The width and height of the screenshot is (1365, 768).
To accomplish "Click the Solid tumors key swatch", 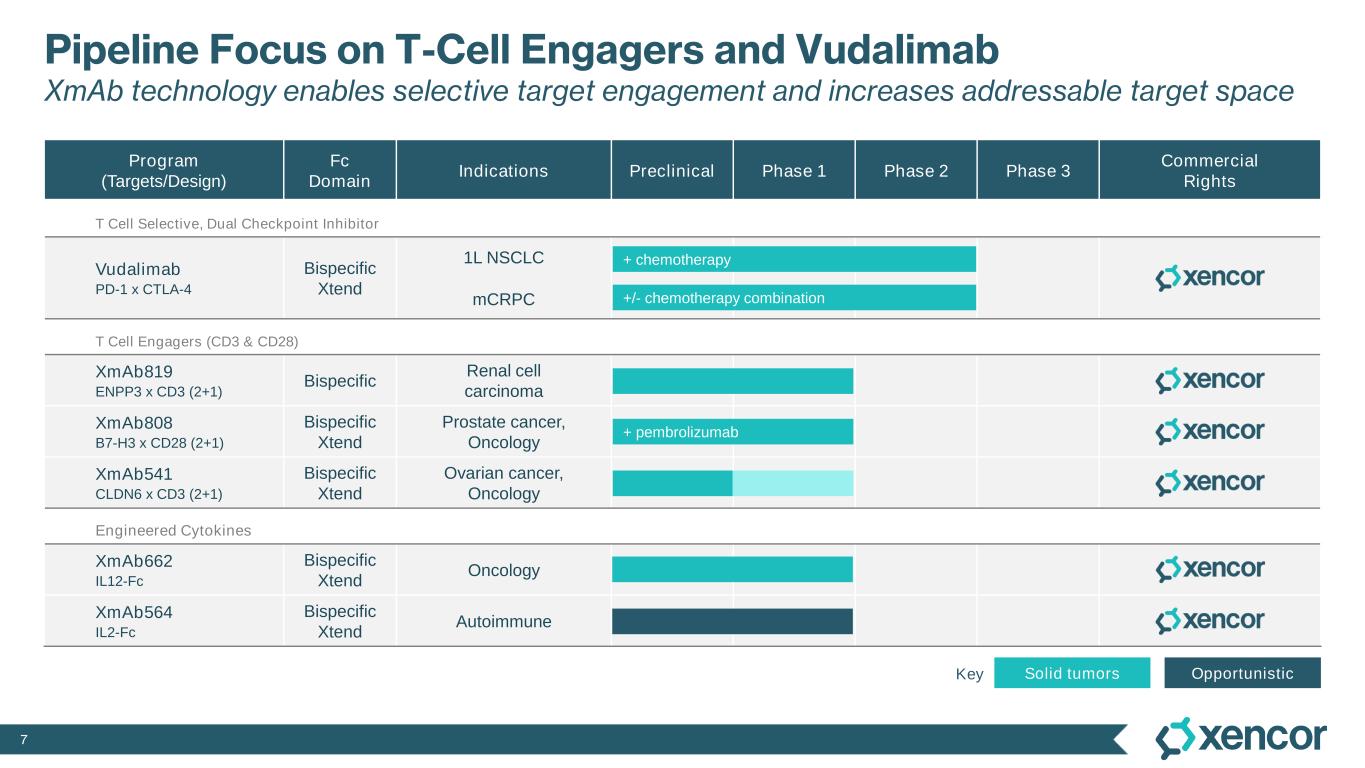I will click(1072, 673).
